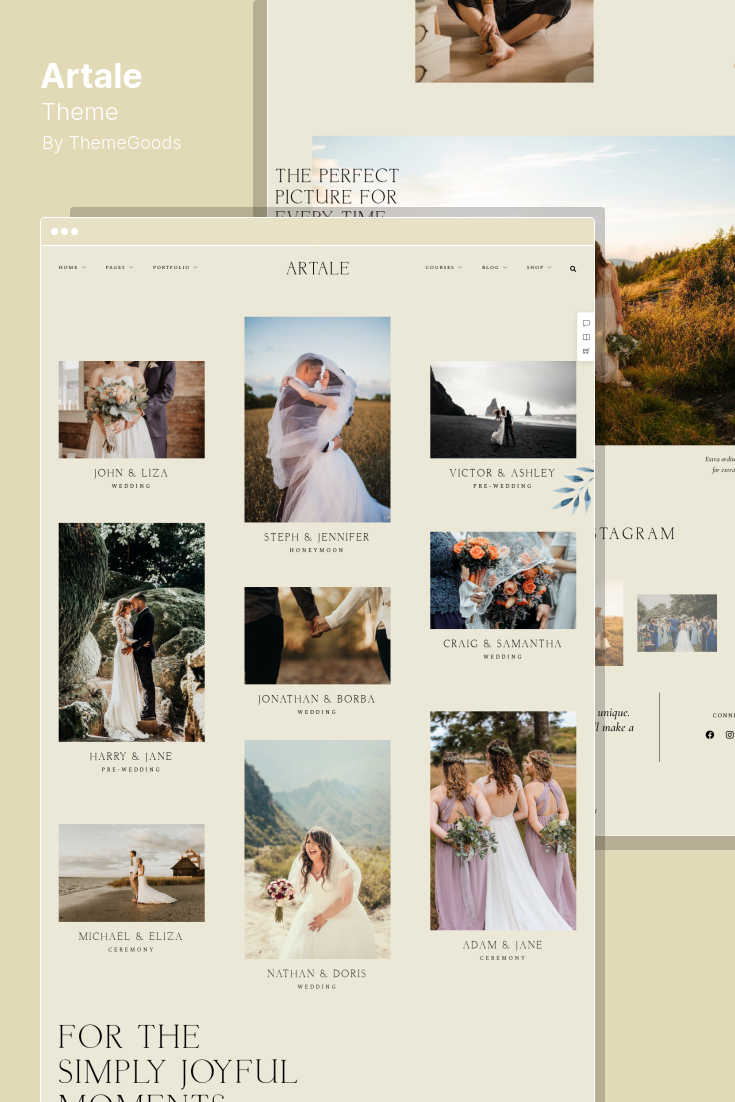Open the Jonathan & Borba holding hands photo
735x1102 pixels.
318,635
